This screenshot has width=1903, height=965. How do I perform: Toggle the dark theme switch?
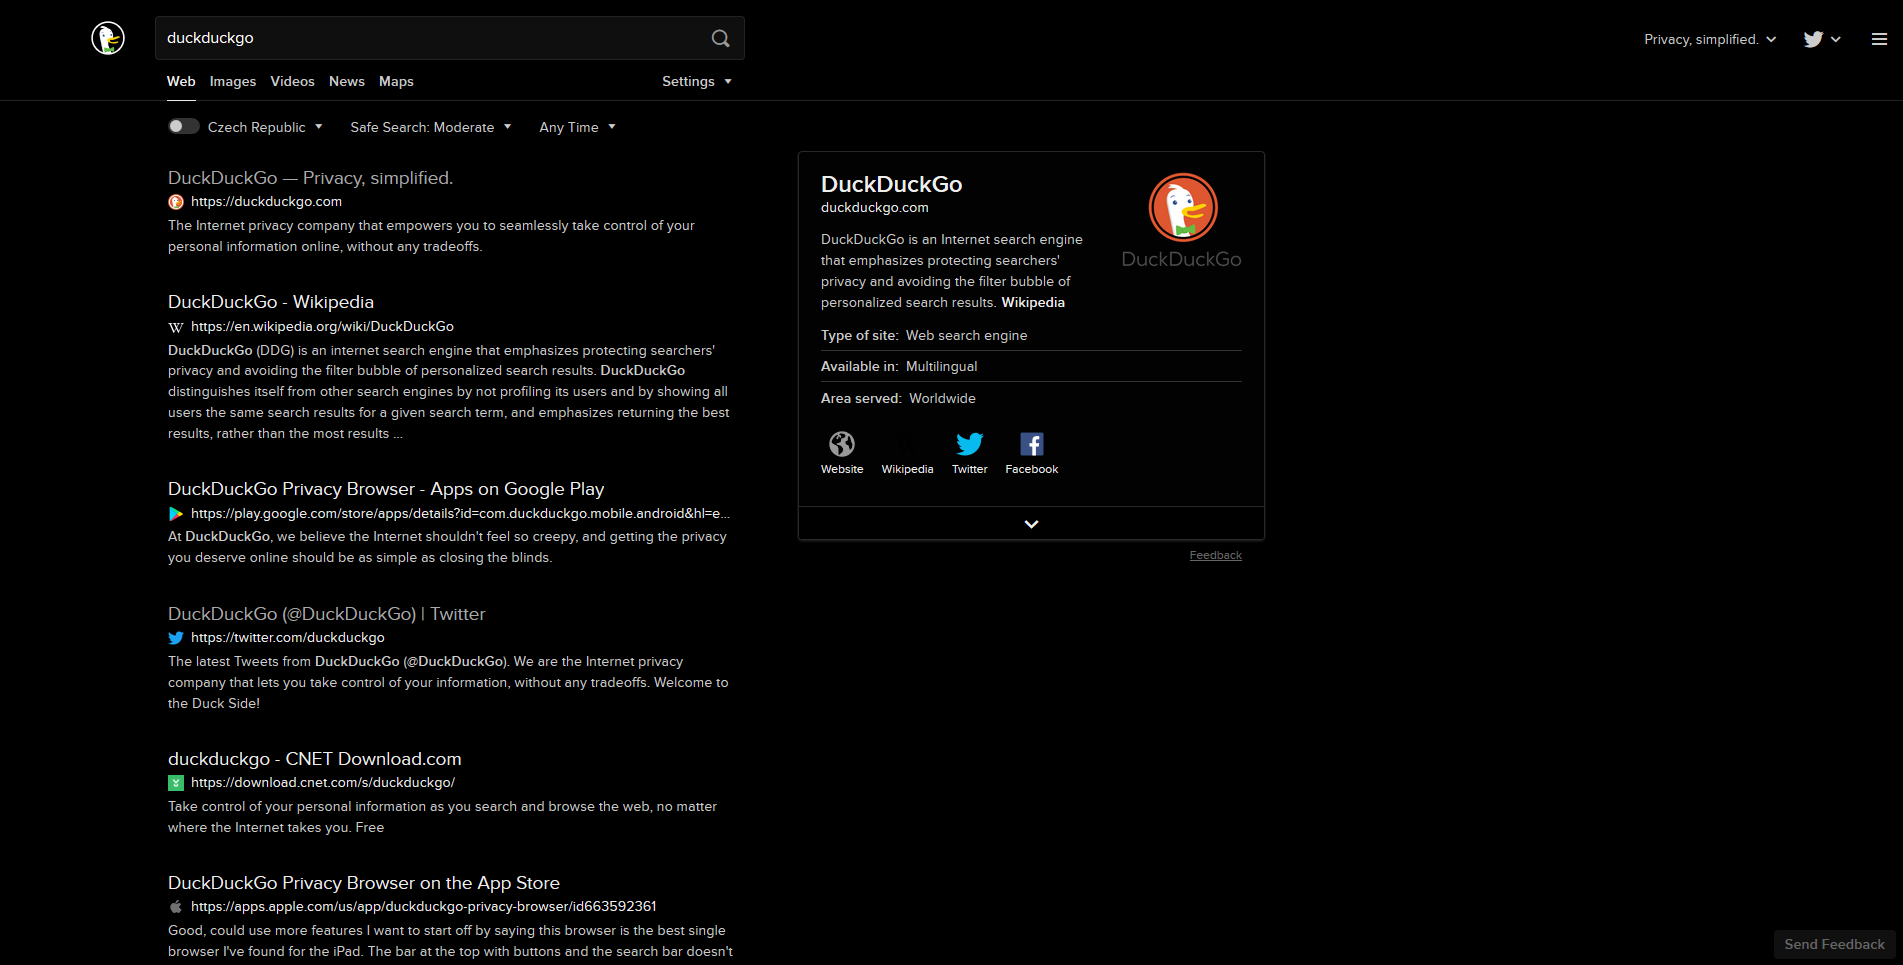pyautogui.click(x=184, y=126)
